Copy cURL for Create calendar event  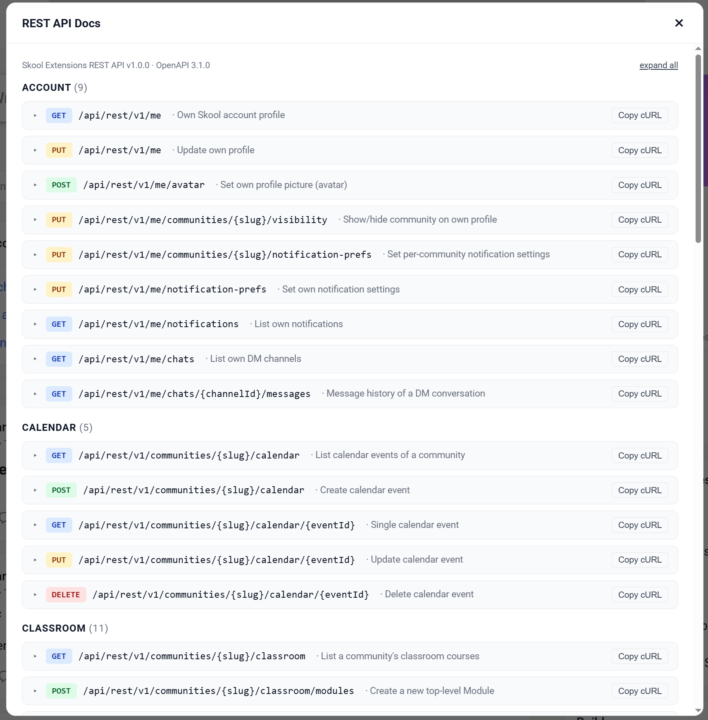pyautogui.click(x=640, y=490)
